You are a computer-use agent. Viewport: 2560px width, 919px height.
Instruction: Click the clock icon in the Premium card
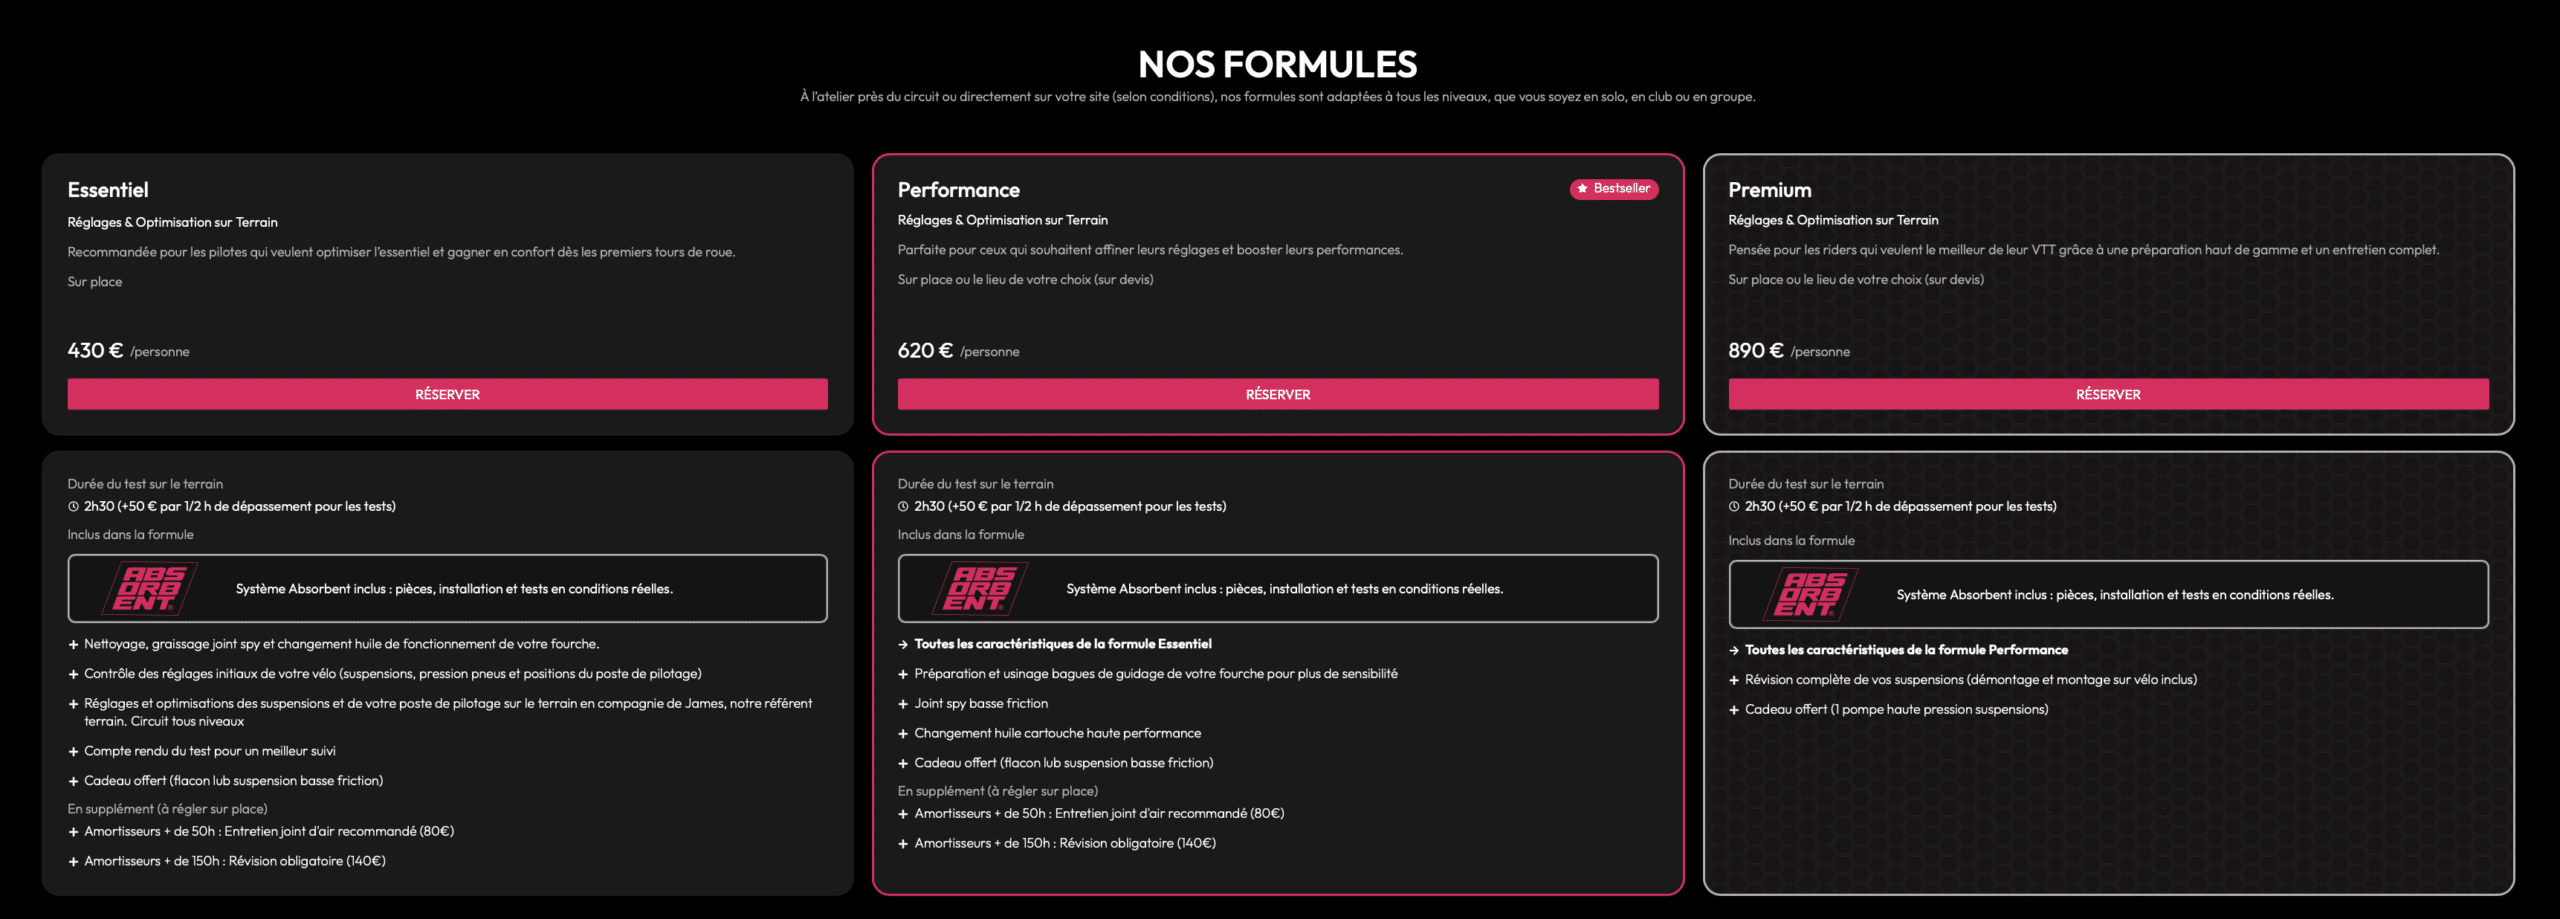point(1734,507)
